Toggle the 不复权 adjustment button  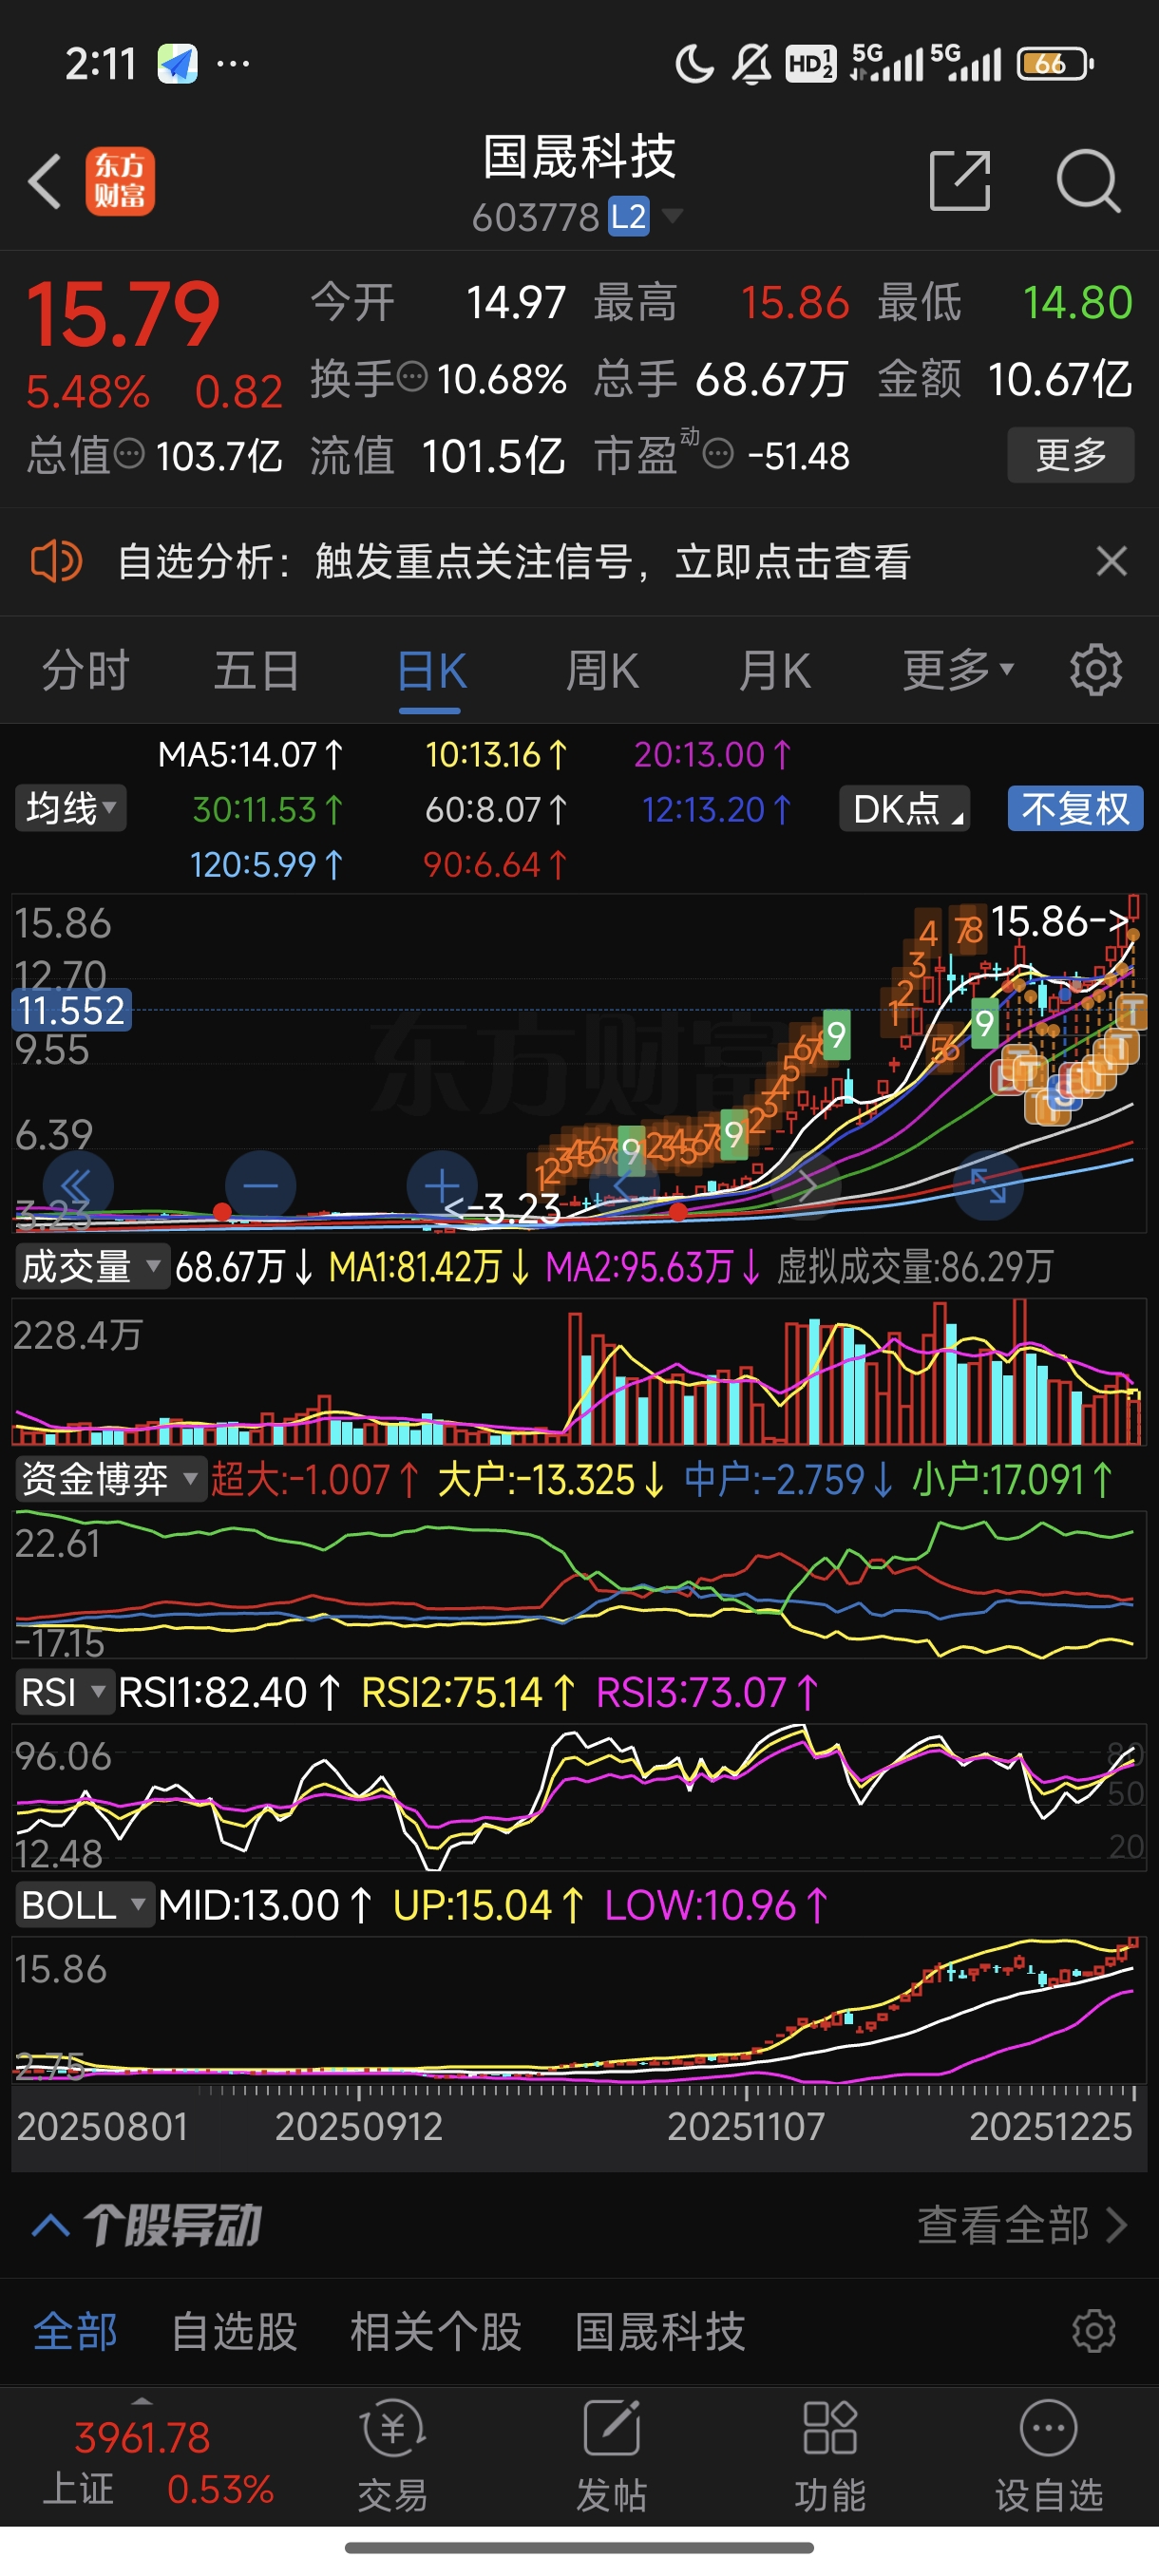coord(1075,808)
